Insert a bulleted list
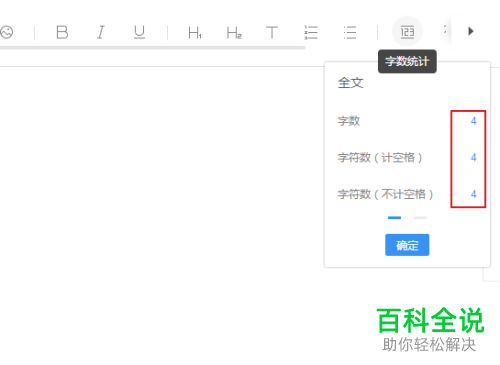This screenshot has height=365, width=500. click(x=350, y=32)
